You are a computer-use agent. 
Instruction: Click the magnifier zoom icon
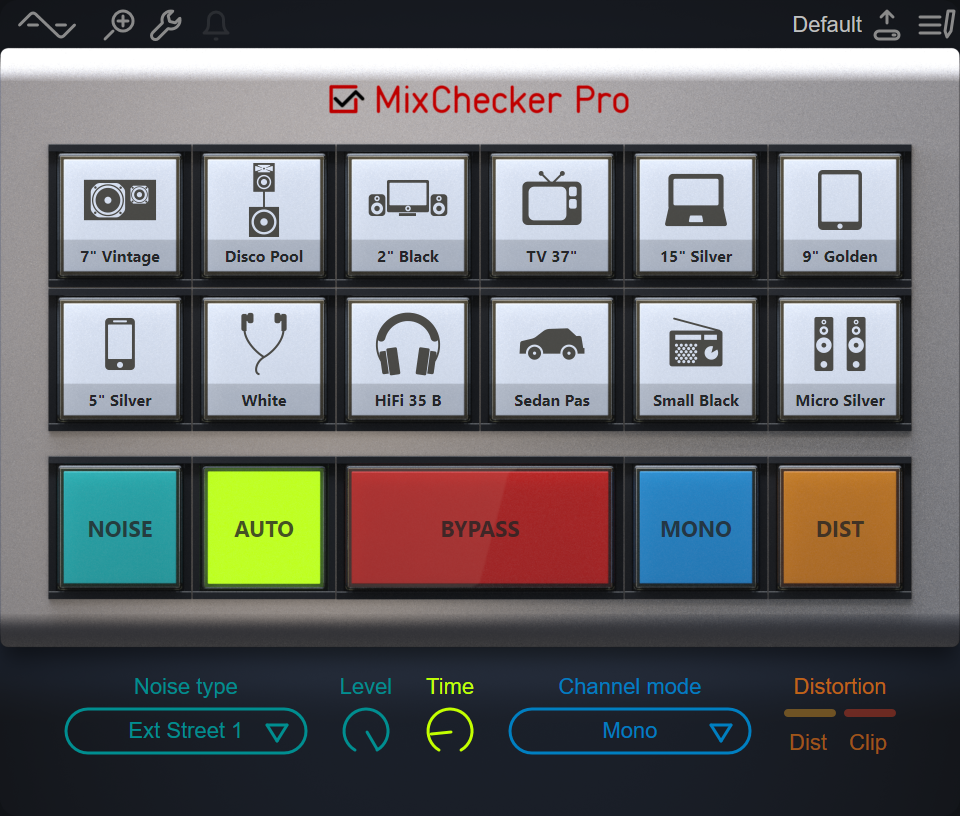pos(119,25)
